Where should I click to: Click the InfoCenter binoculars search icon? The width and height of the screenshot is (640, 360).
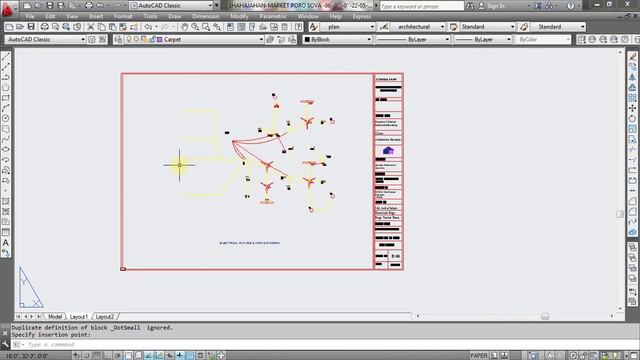pos(470,6)
